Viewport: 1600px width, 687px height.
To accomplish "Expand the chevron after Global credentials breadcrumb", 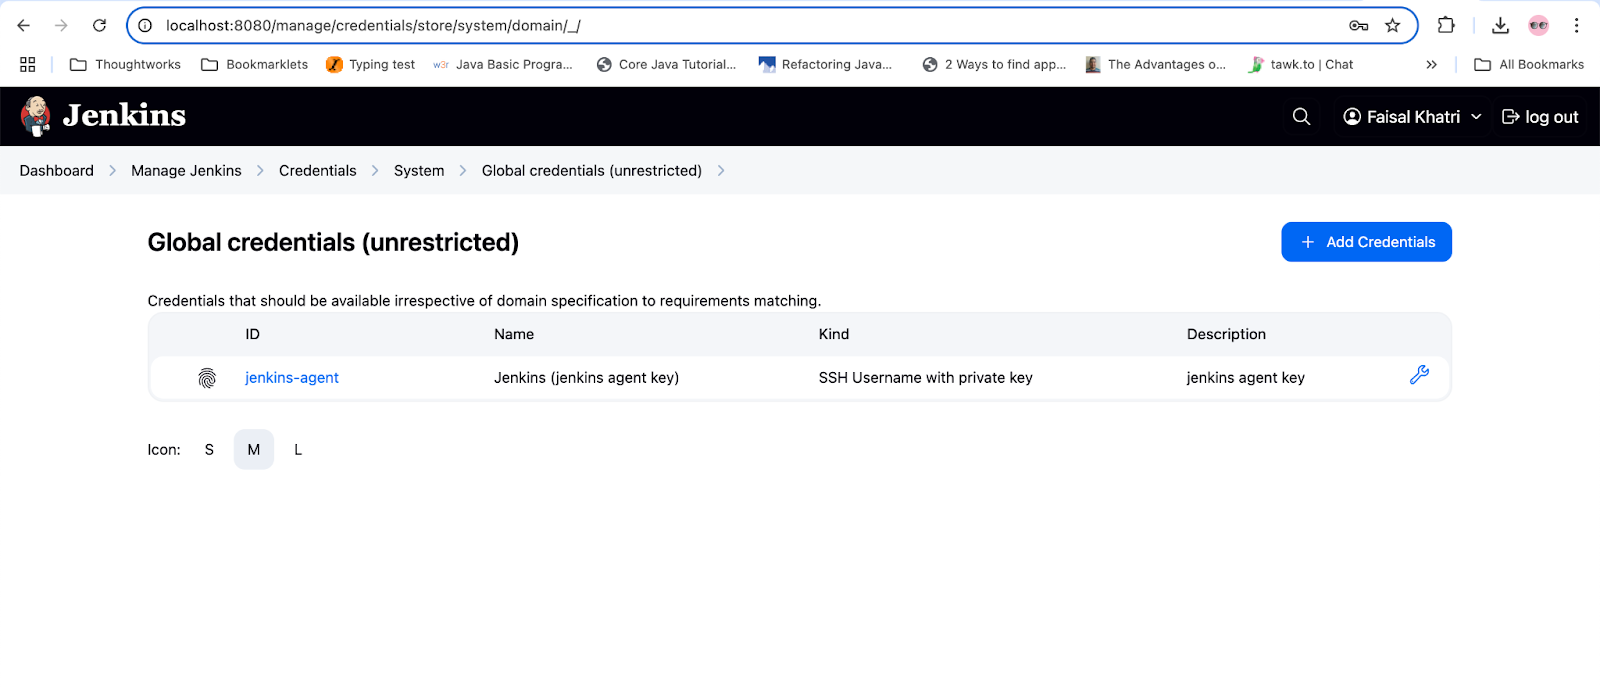I will click(721, 171).
